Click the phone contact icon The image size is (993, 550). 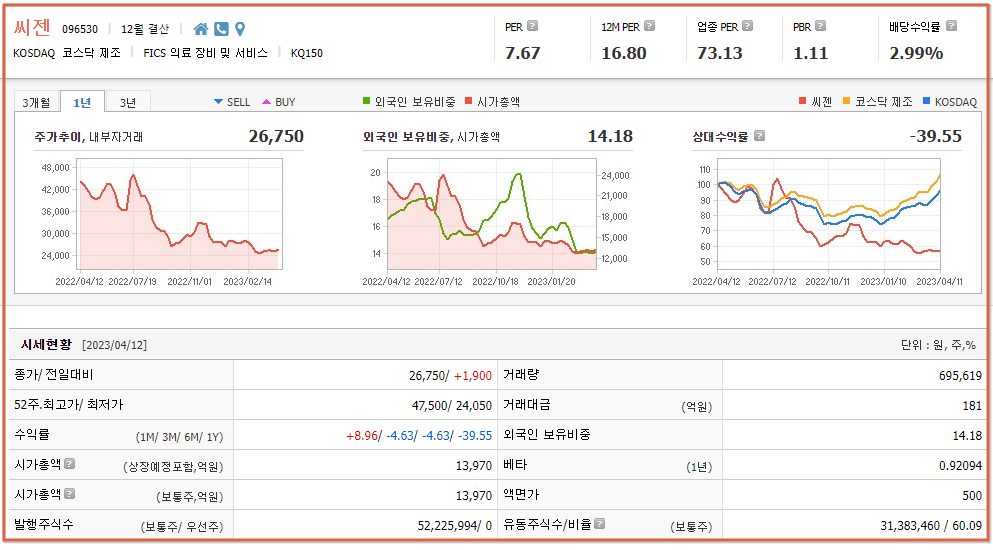pos(221,29)
